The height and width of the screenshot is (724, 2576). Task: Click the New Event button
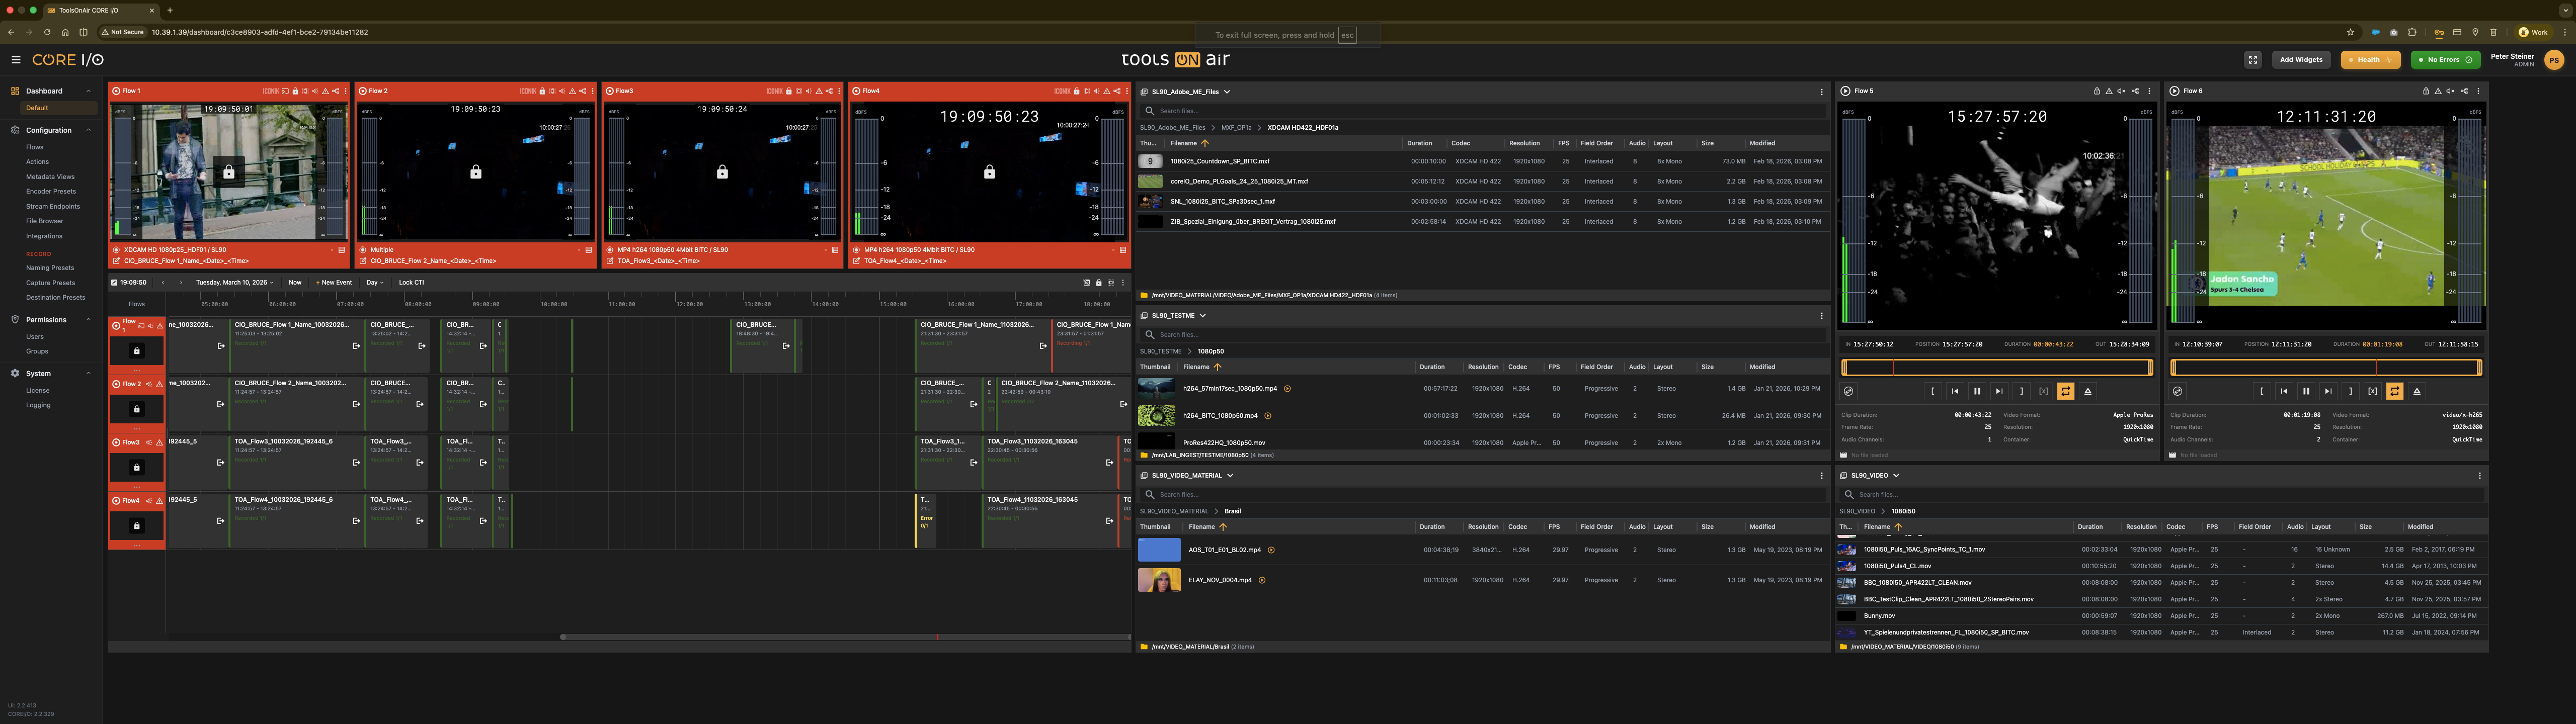[334, 283]
